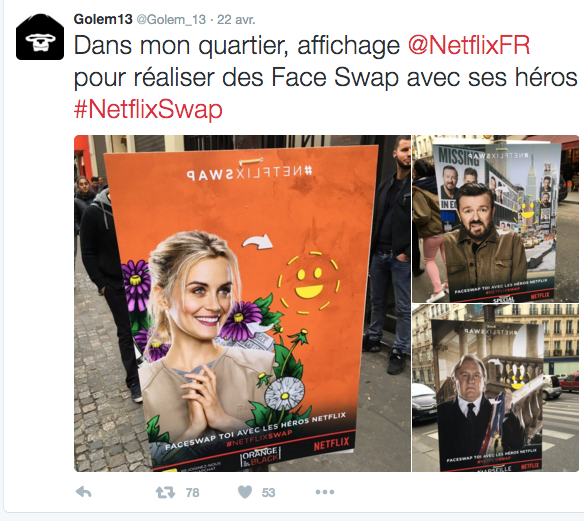584x521 pixels.
Task: Open the Times Square bearded man poster photo
Action: (x=495, y=219)
